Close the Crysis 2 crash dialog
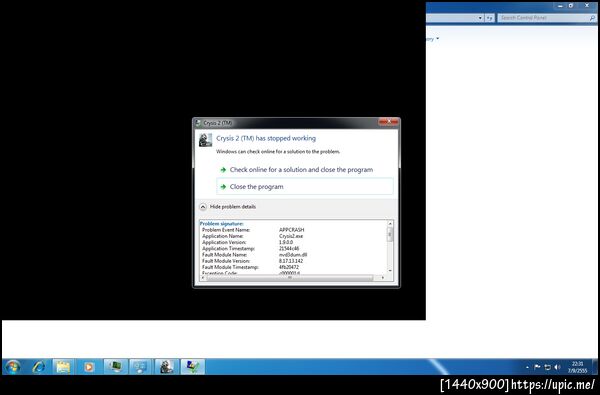 tap(388, 122)
